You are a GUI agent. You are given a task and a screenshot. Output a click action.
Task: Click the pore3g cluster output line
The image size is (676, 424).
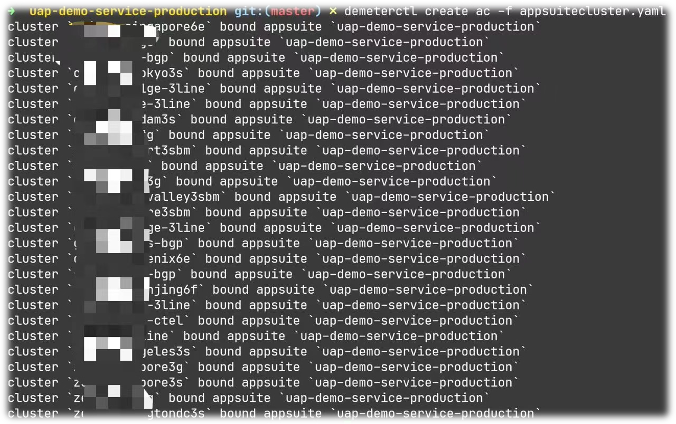(263, 367)
